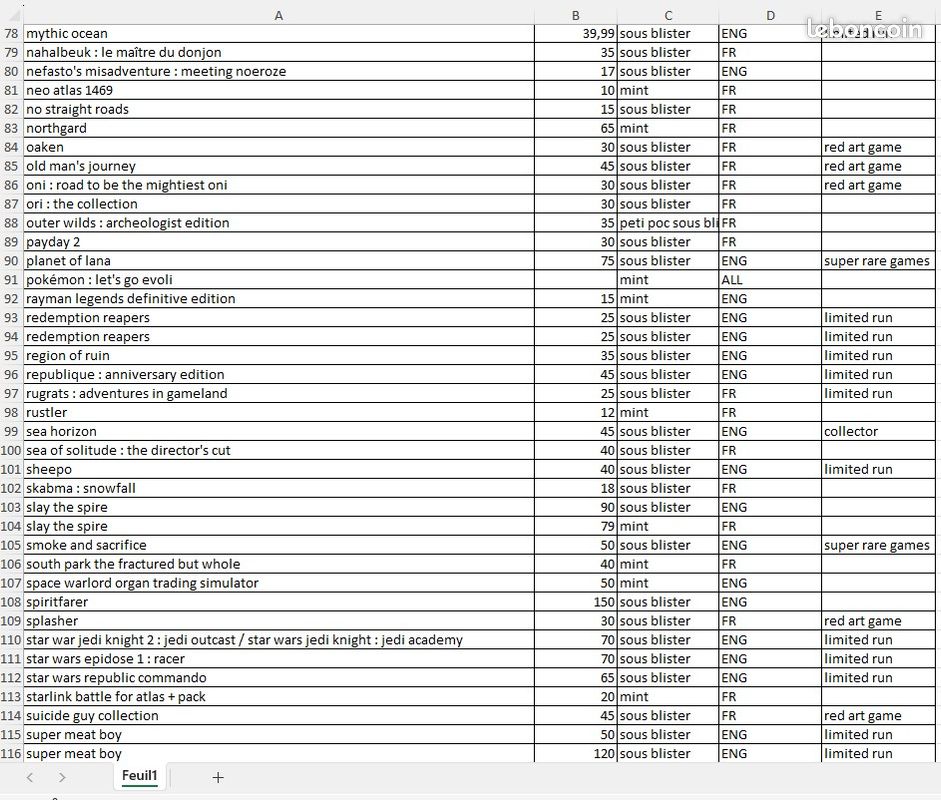Select column B header
The width and height of the screenshot is (941, 800).
tap(576, 16)
